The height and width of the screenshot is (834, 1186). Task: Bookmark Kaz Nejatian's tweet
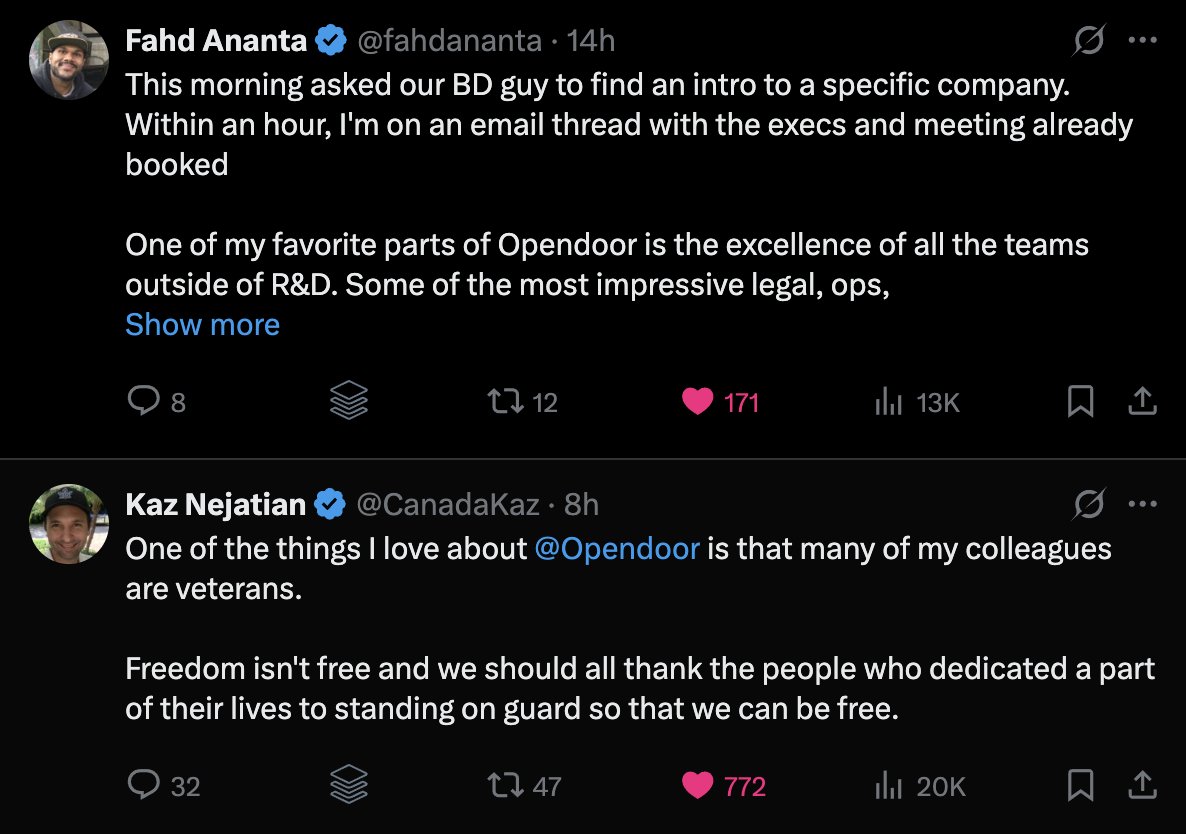pos(1080,786)
